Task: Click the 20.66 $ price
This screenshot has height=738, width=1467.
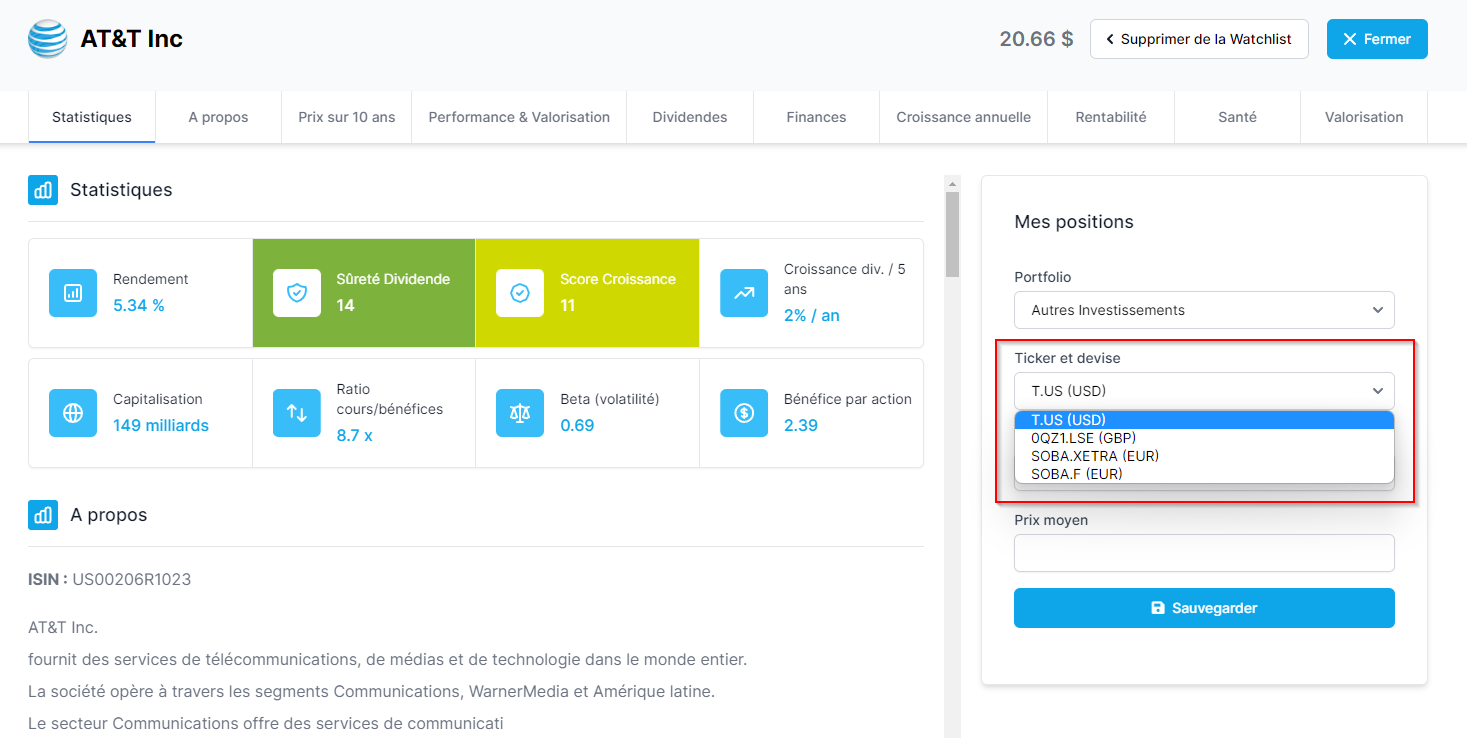Action: (x=1036, y=39)
